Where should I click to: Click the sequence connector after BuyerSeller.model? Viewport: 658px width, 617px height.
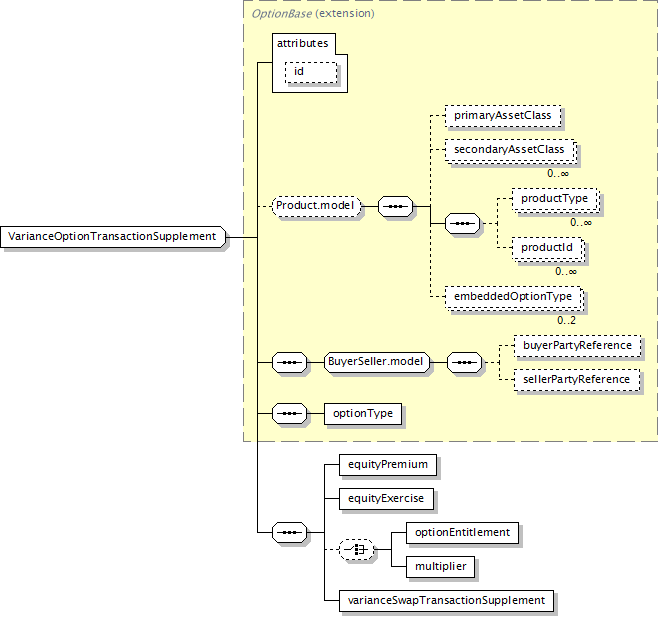click(x=465, y=362)
